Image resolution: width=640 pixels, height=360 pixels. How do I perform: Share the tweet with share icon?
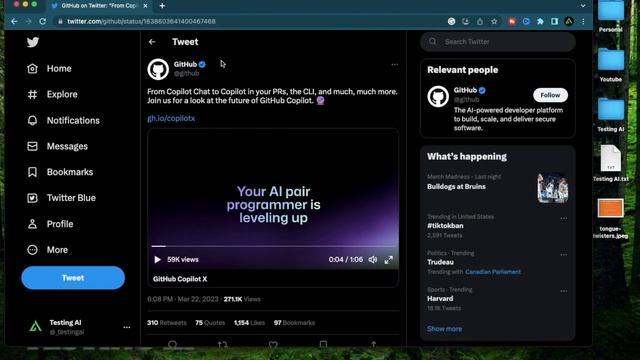[373, 344]
